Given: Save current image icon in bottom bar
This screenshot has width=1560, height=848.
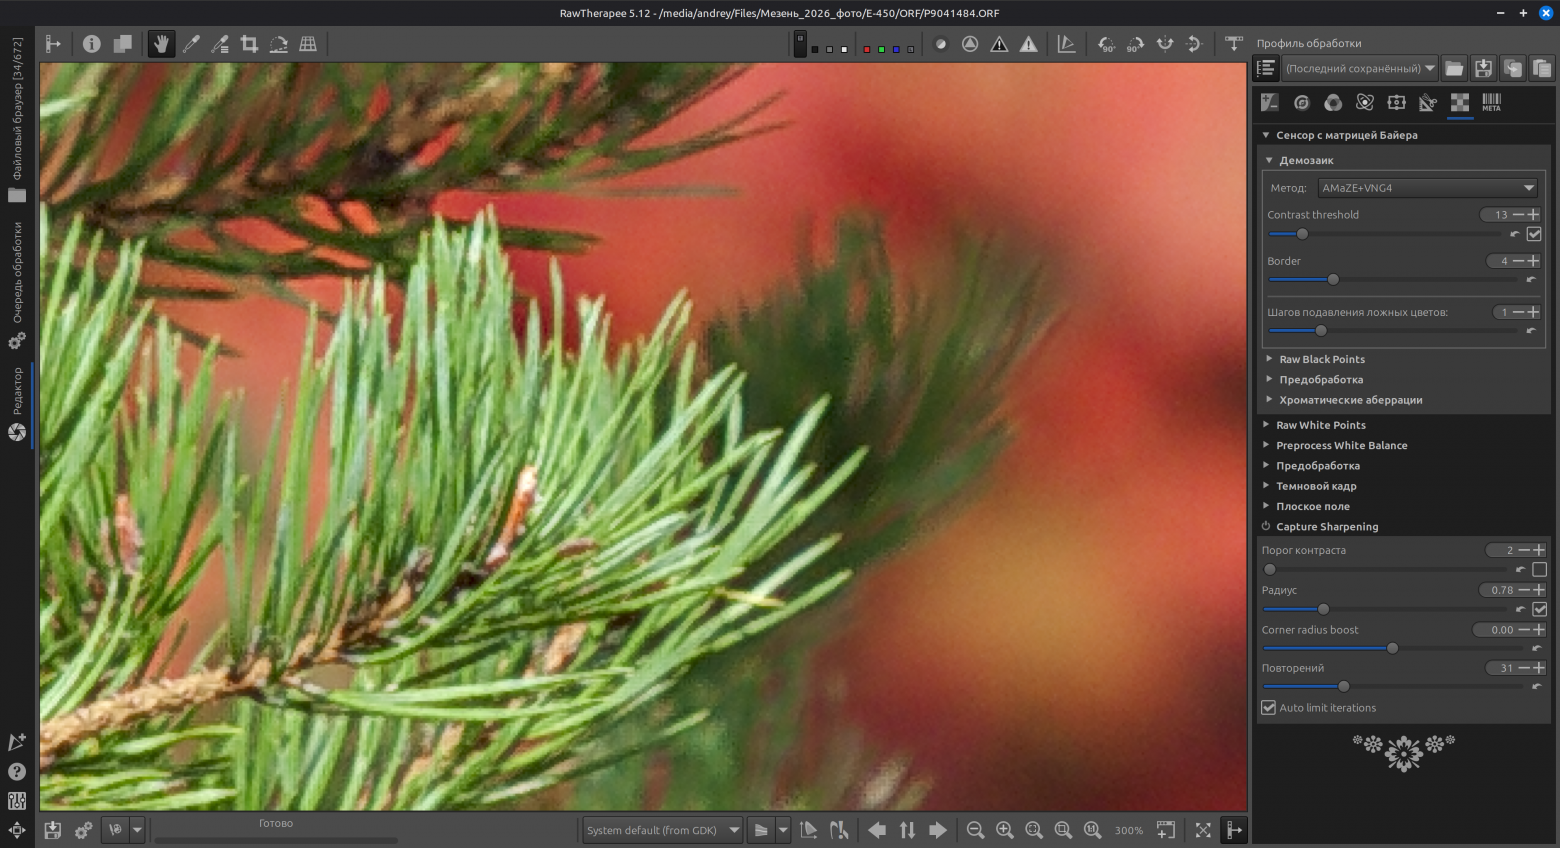Looking at the screenshot, I should click(x=53, y=830).
